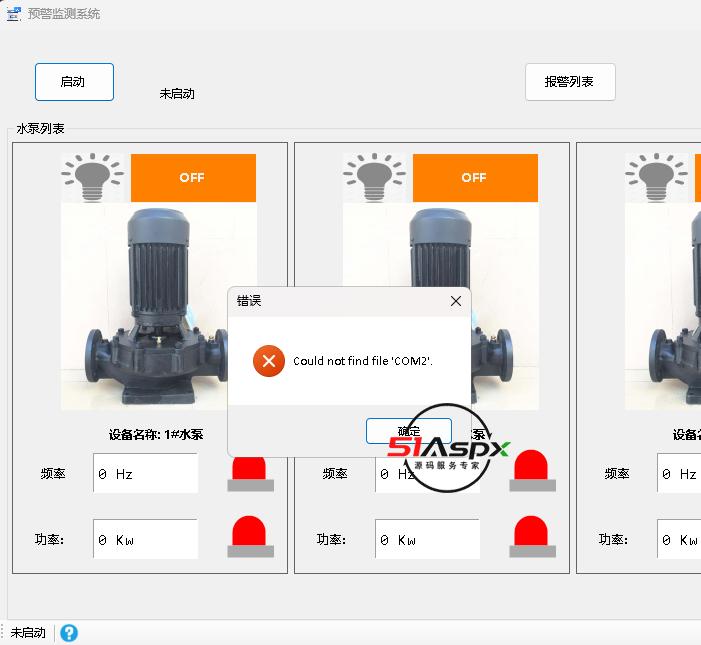Viewport: 701px width, 645px height.
Task: Click the 'Could not find file COM2' message
Action: point(363,361)
